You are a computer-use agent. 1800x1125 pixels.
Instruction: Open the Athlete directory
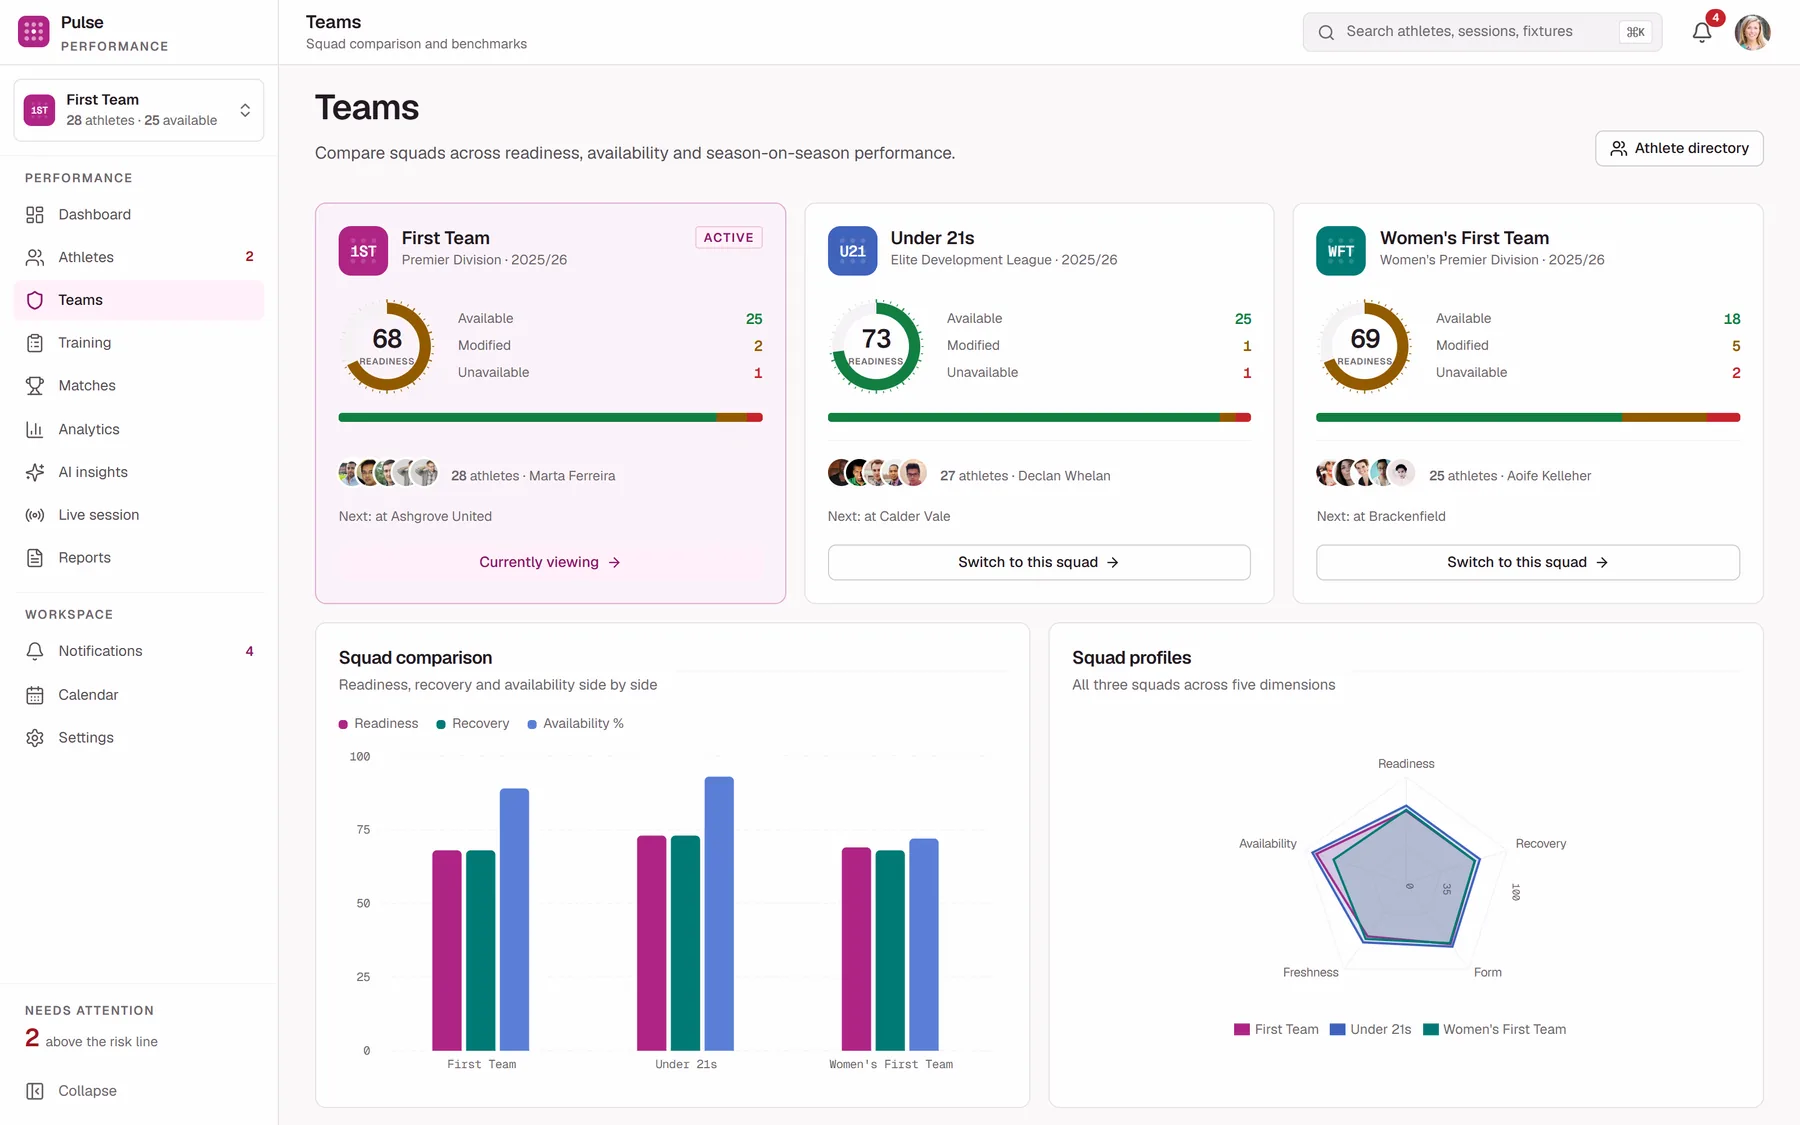pos(1679,148)
